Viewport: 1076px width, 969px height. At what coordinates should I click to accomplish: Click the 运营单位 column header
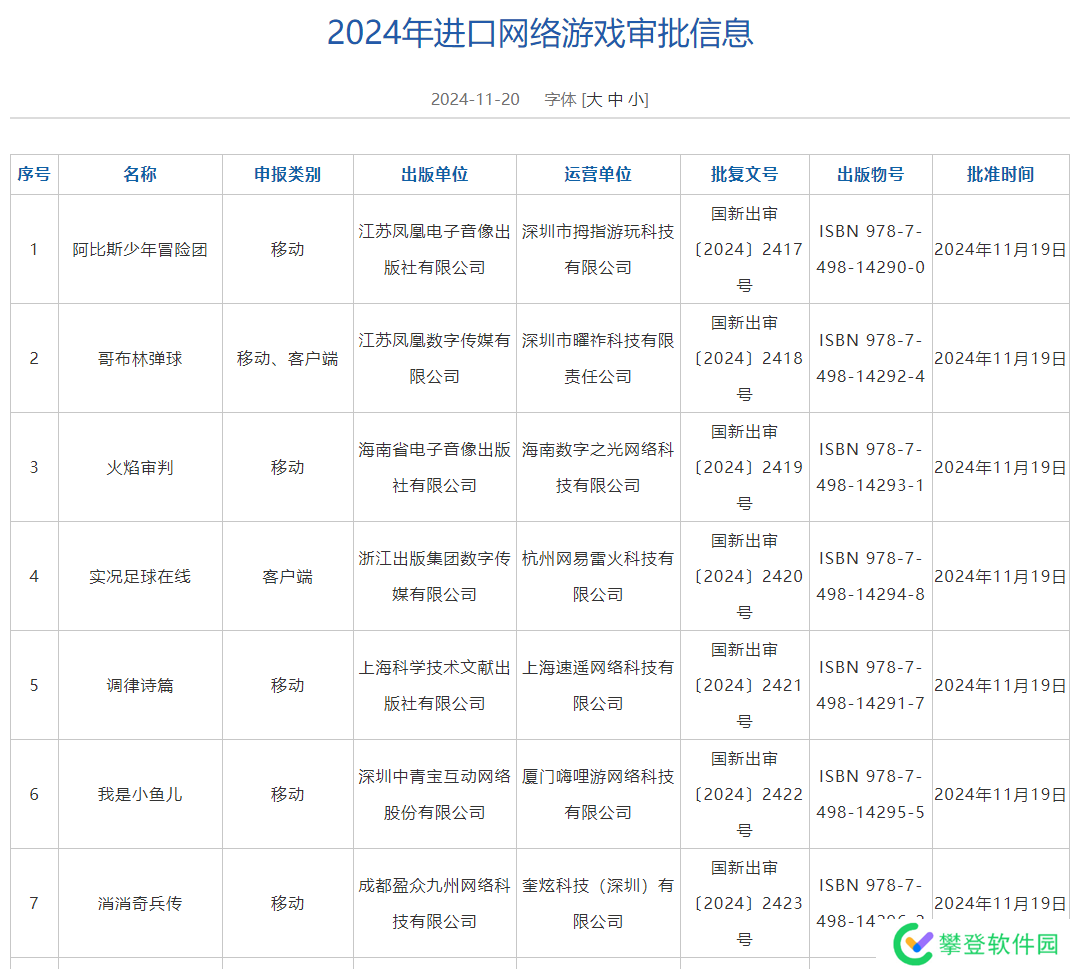point(598,174)
